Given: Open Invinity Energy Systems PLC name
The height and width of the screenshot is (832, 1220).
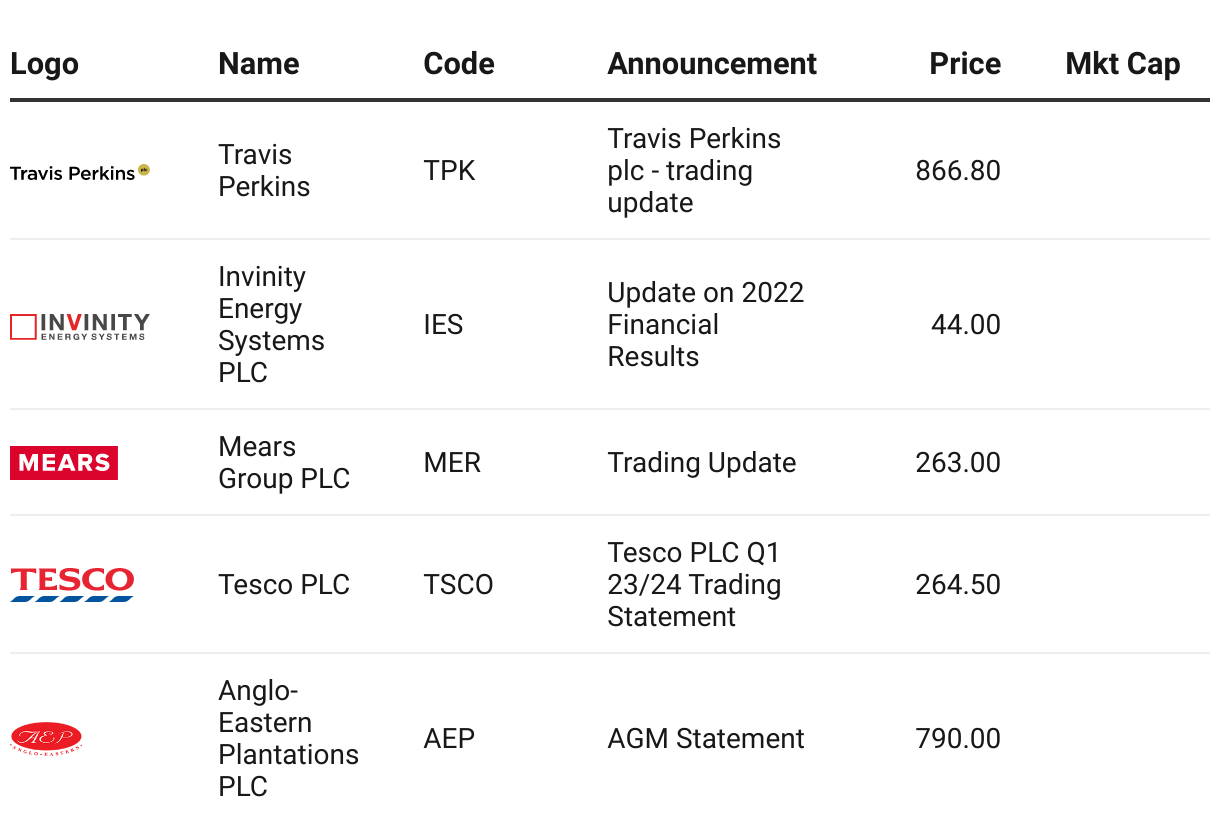Looking at the screenshot, I should click(x=271, y=324).
